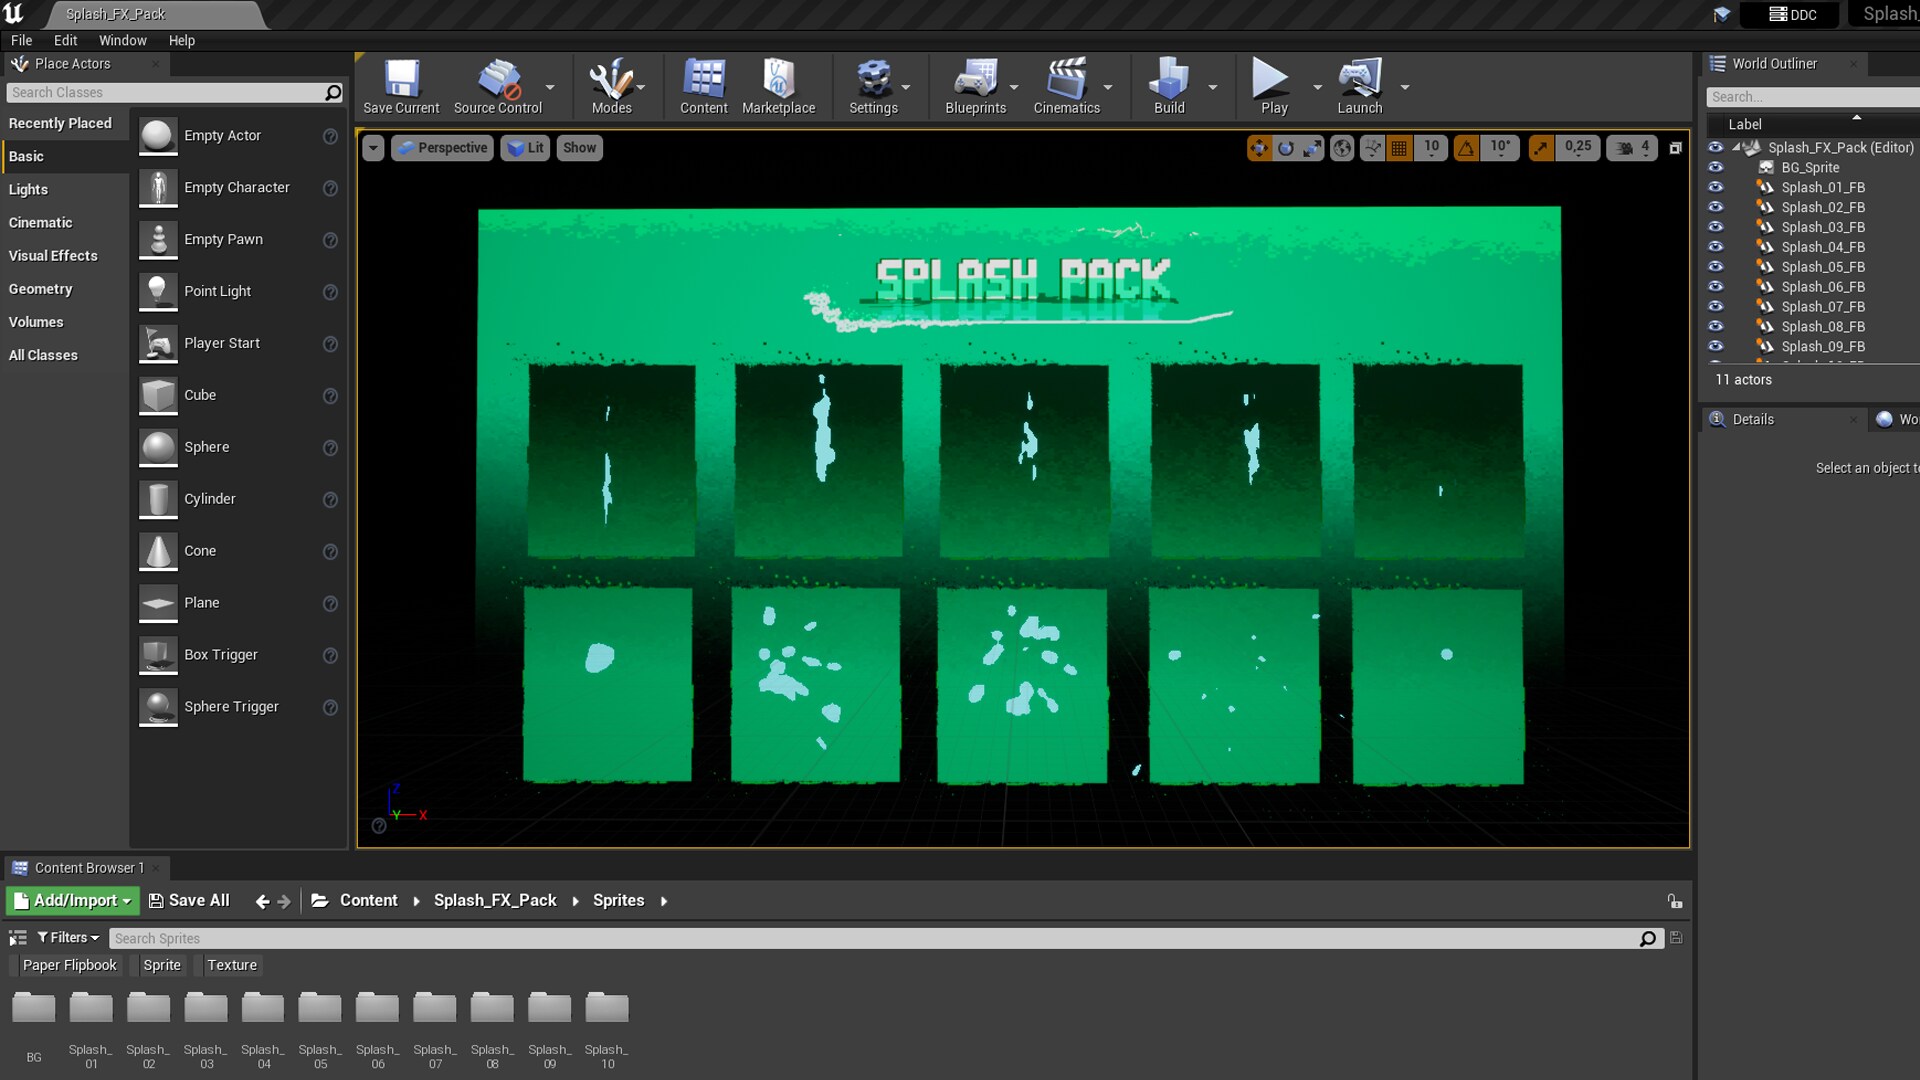The height and width of the screenshot is (1080, 1920).
Task: Click the Marketplace toolbar icon
Action: pyautogui.click(x=778, y=86)
